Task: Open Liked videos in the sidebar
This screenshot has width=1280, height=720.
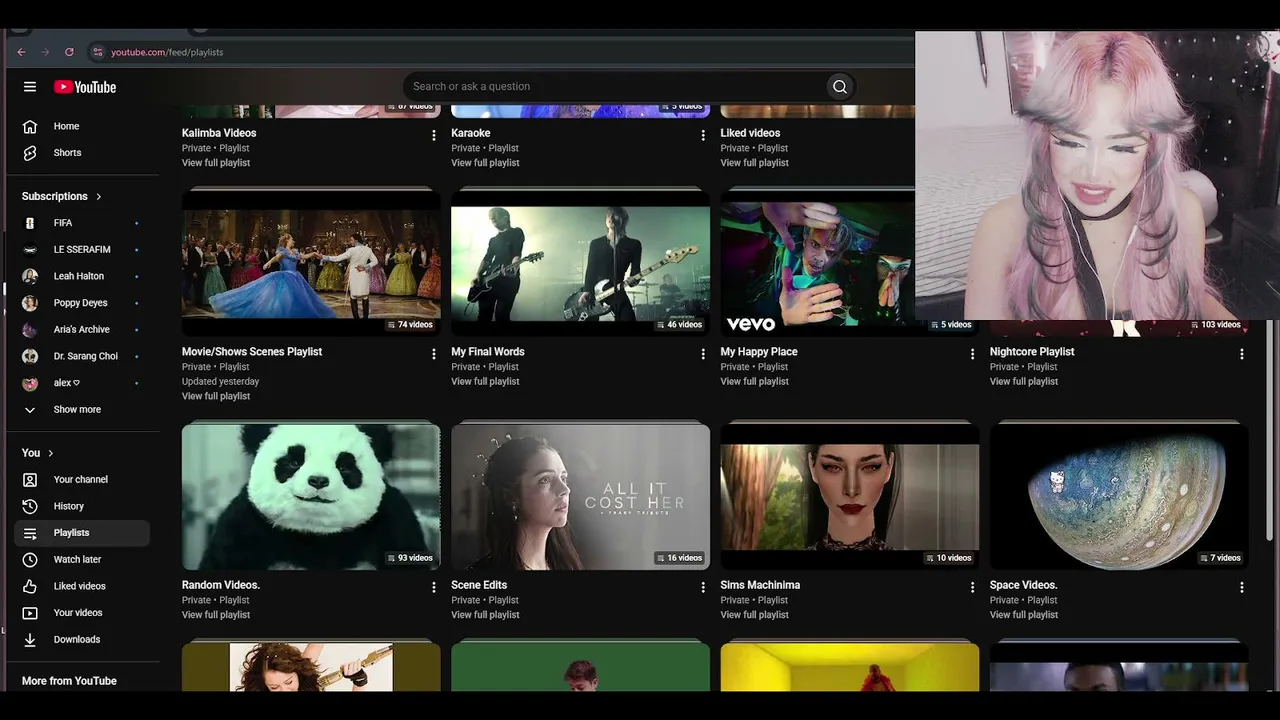Action: click(82, 586)
